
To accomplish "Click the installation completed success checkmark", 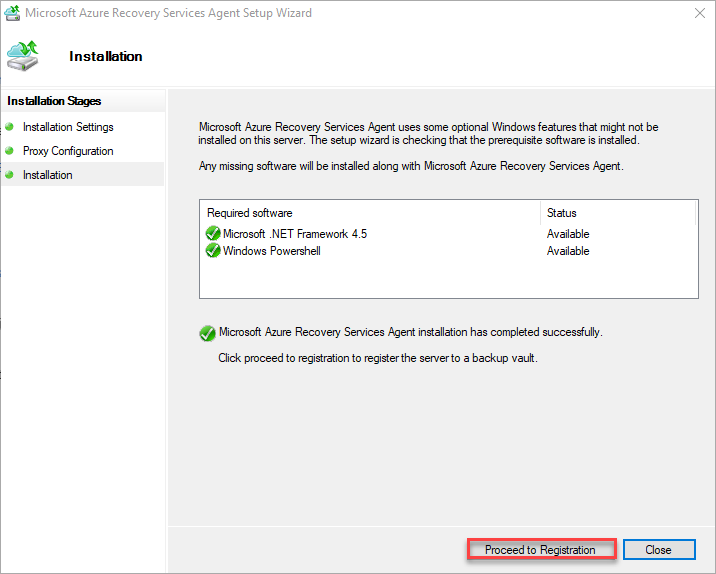I will 207,333.
